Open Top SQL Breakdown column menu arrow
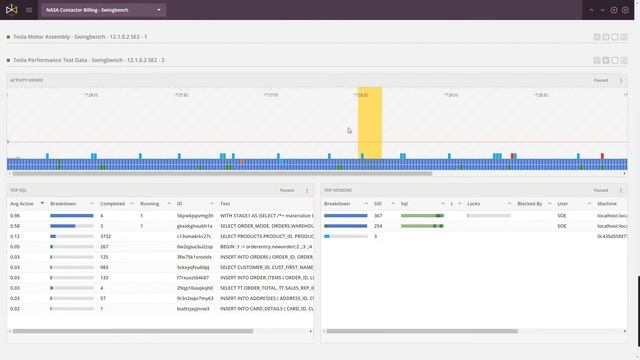Viewport: 640px width, 360px height. tap(92, 204)
